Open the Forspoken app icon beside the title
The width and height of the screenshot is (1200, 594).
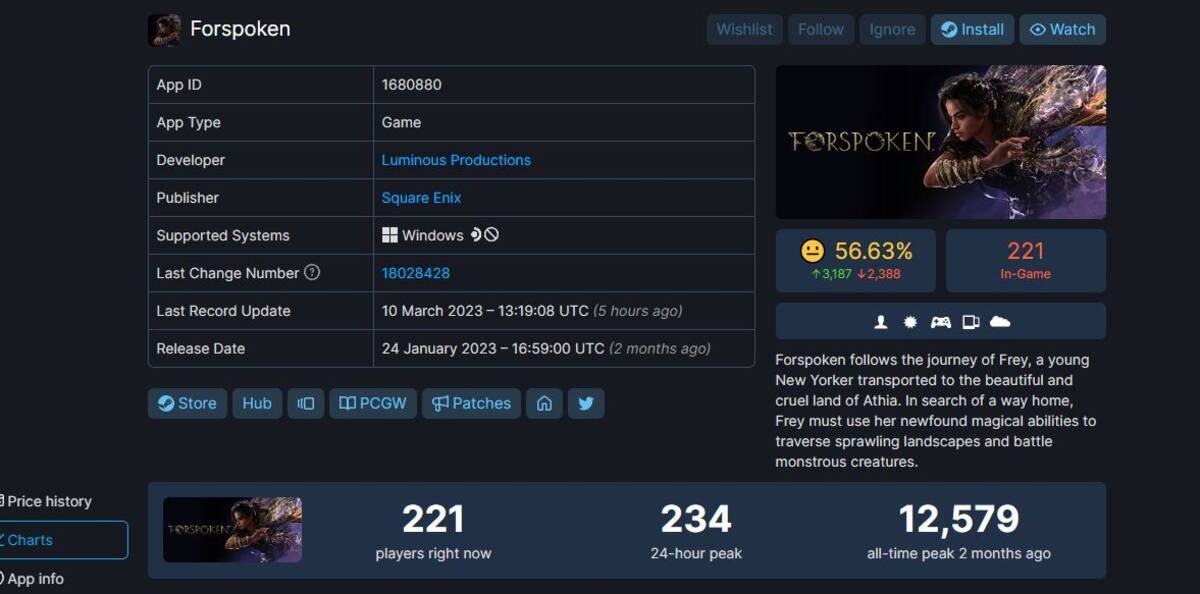[164, 30]
